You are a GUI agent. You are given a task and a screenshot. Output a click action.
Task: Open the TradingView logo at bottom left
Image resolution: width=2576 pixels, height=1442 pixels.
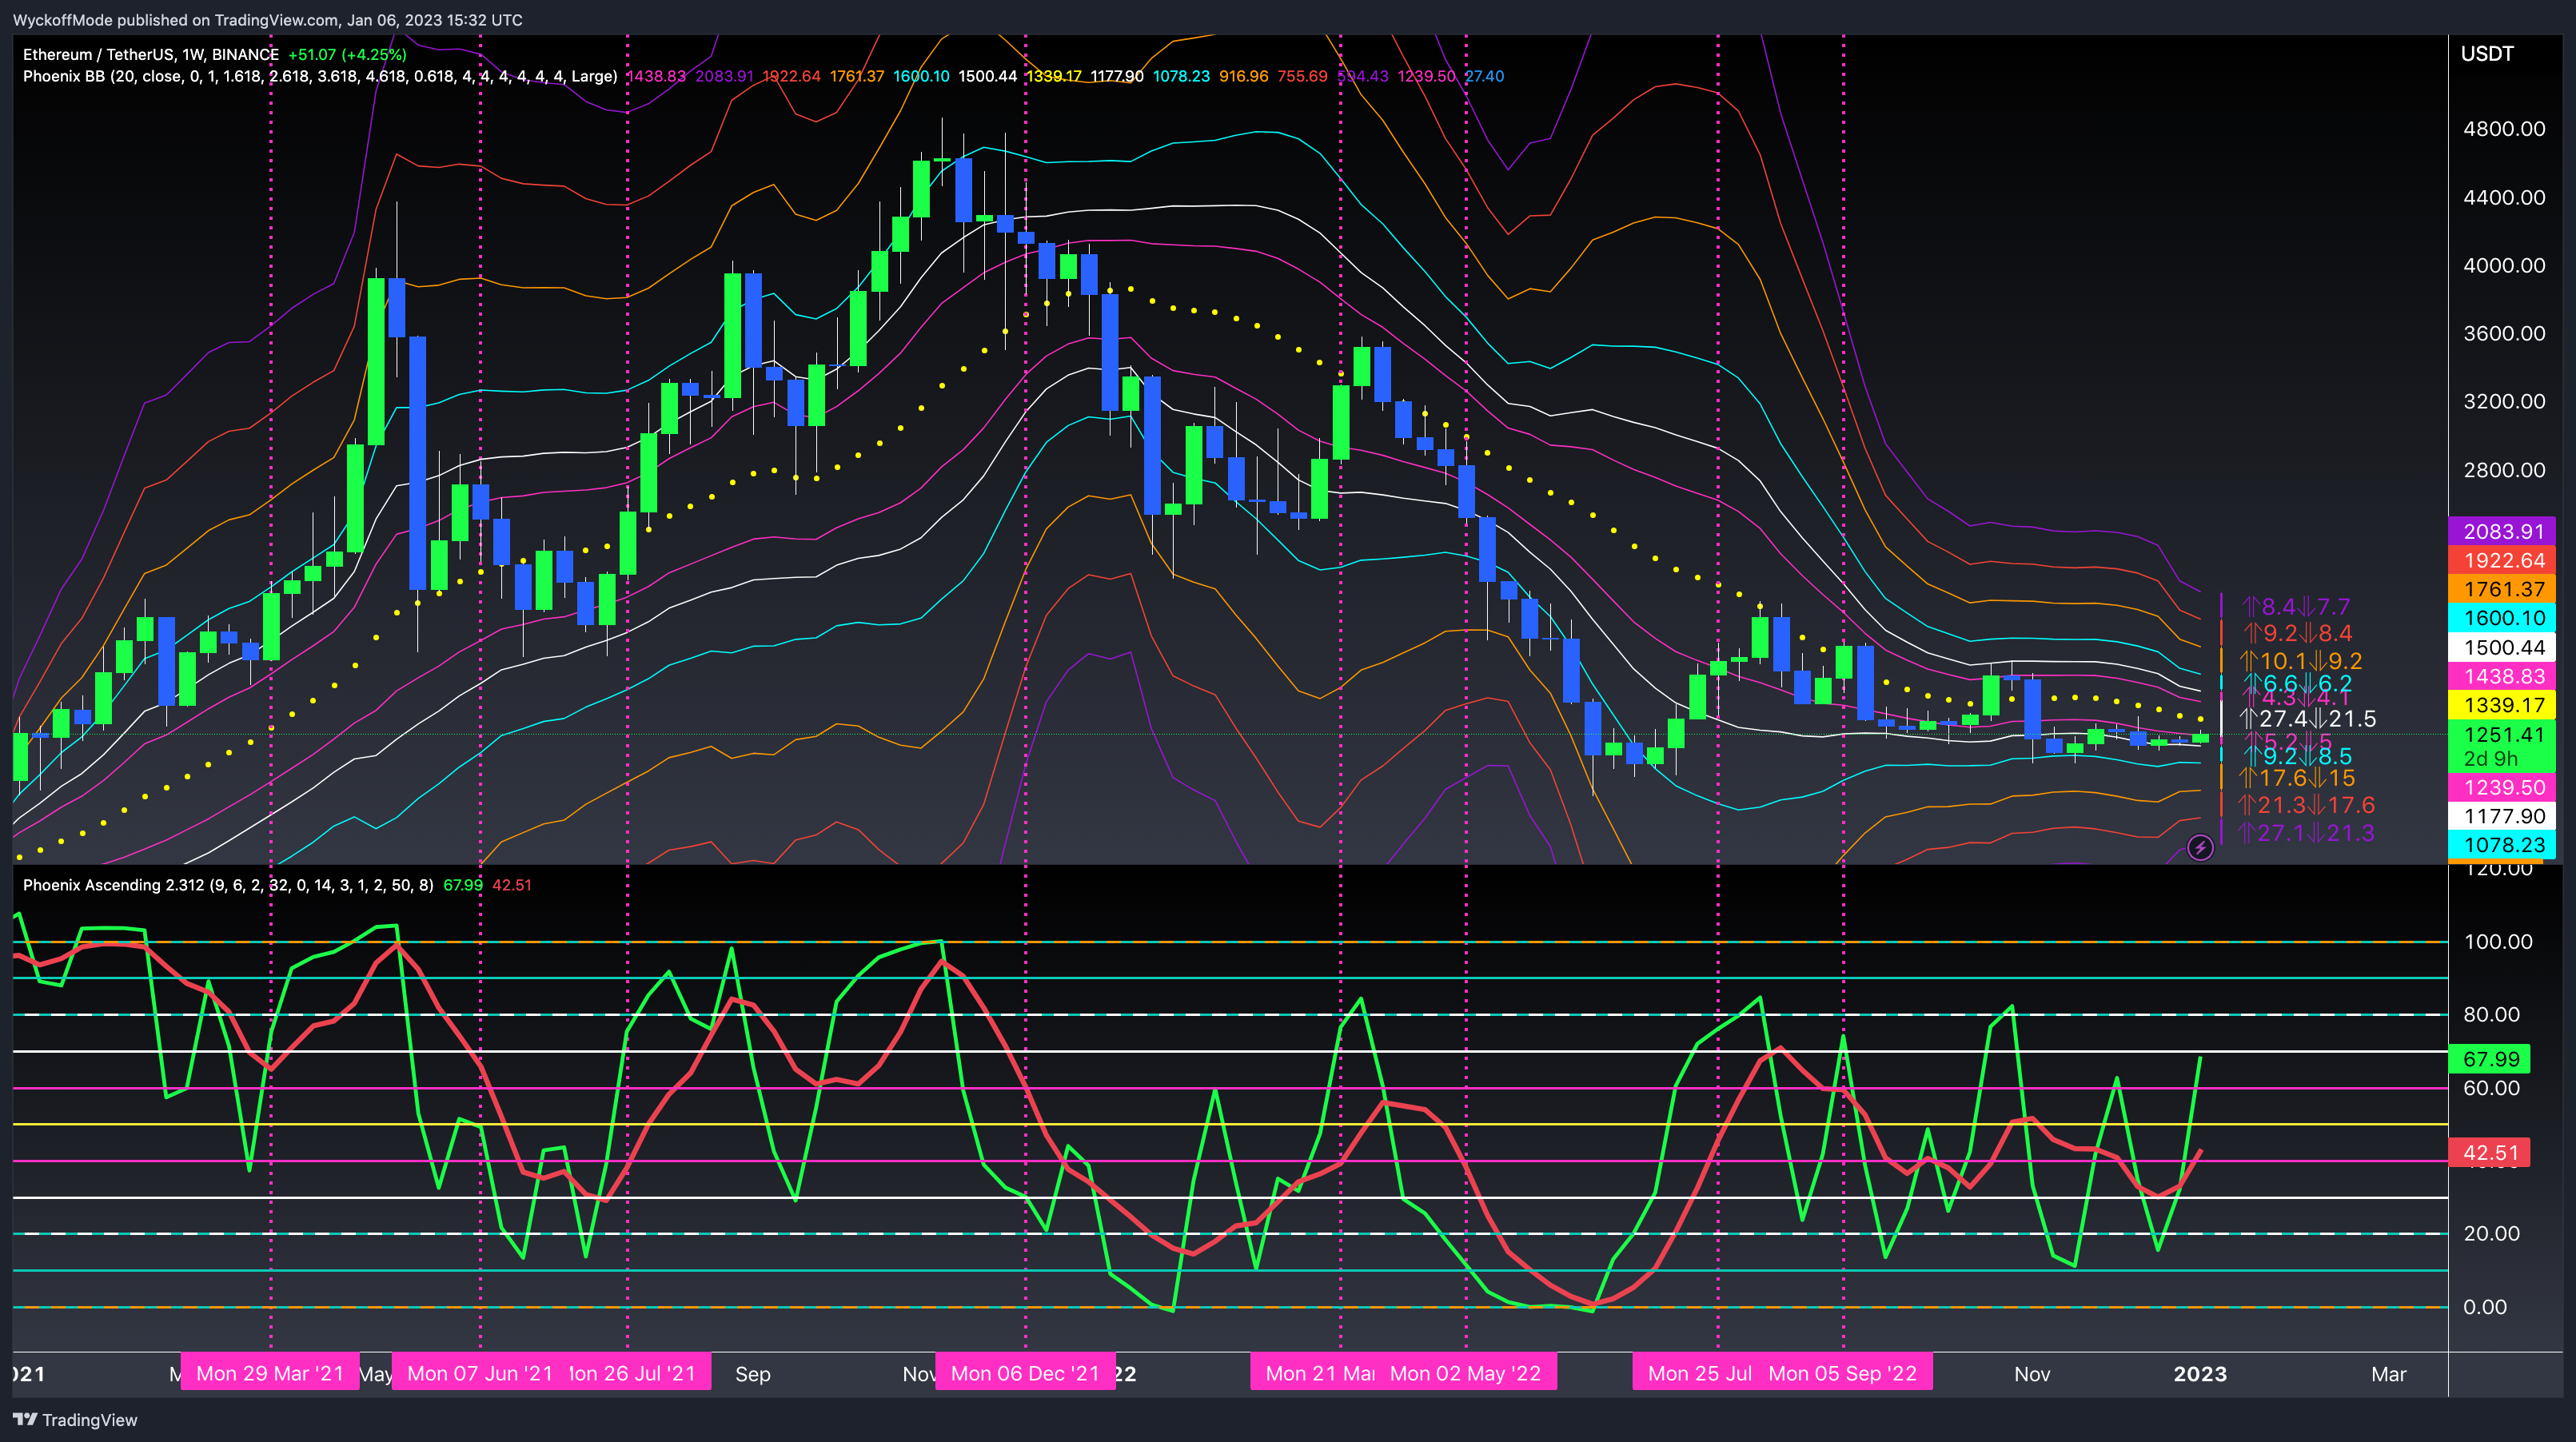[x=75, y=1420]
